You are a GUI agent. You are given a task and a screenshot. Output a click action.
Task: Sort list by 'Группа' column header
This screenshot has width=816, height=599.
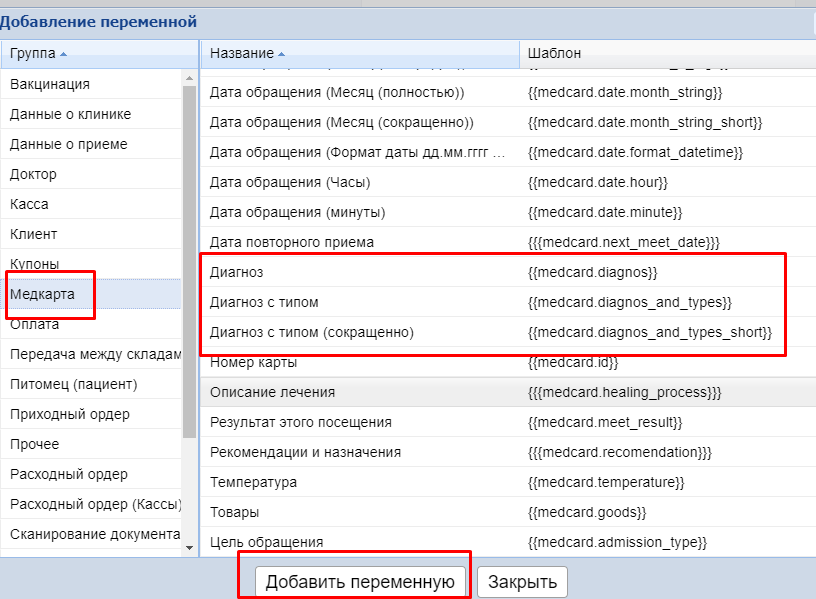coord(33,53)
